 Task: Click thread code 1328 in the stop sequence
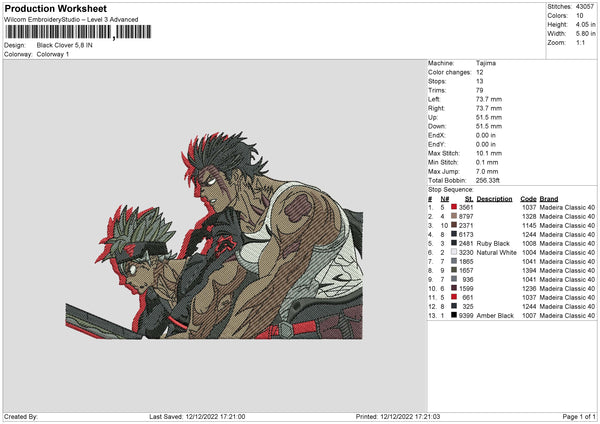529,216
